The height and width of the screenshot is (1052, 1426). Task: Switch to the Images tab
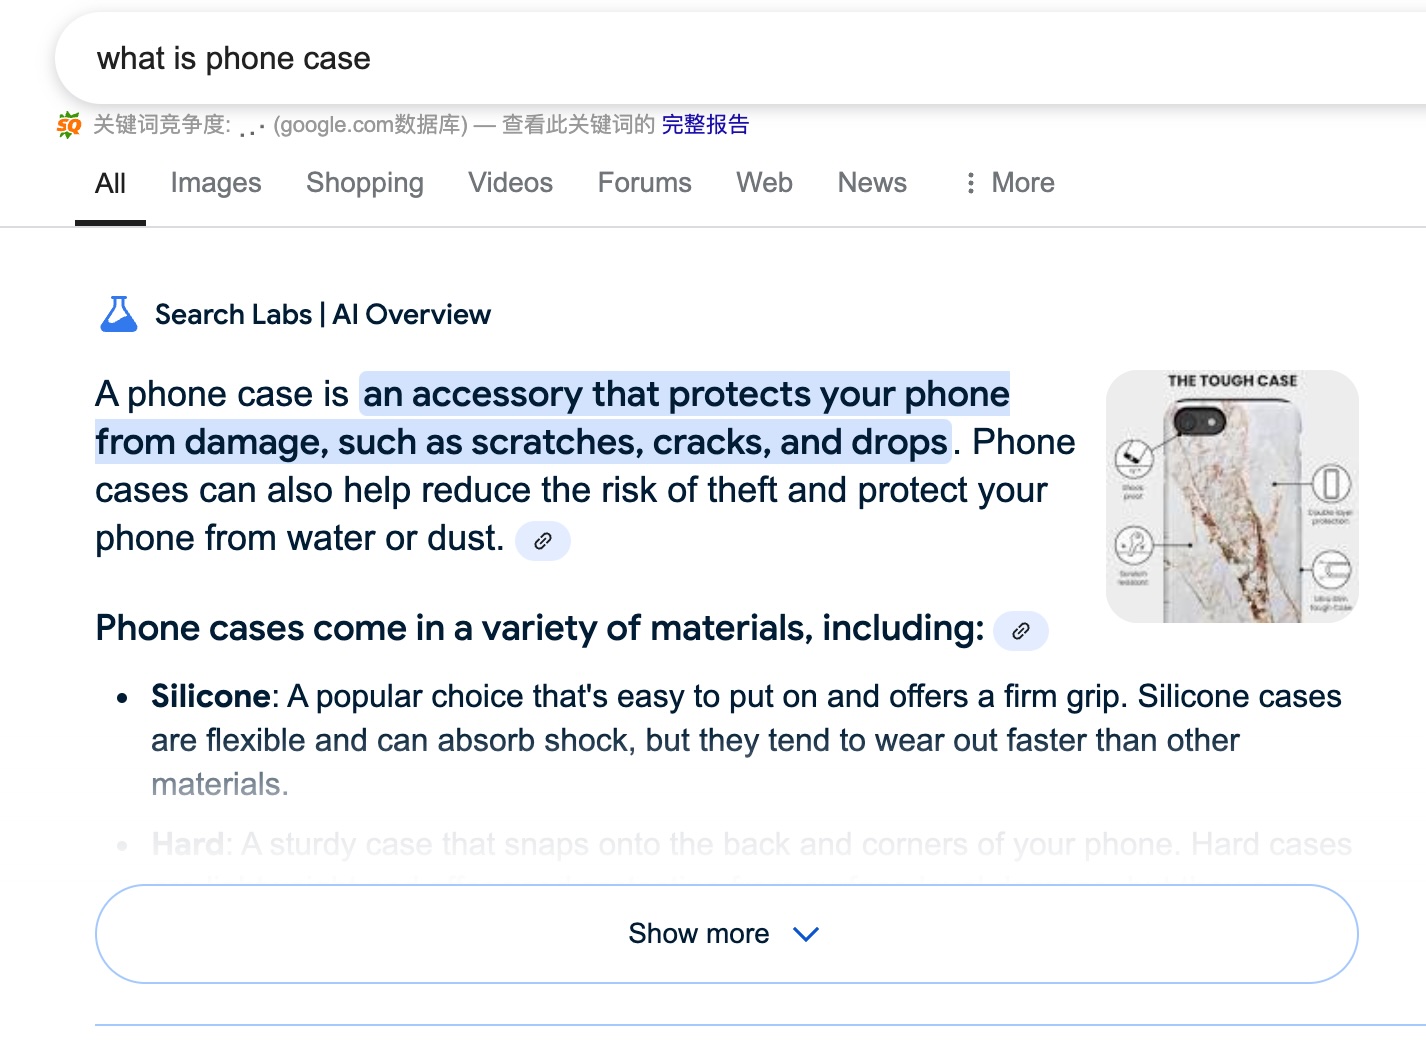pos(216,183)
